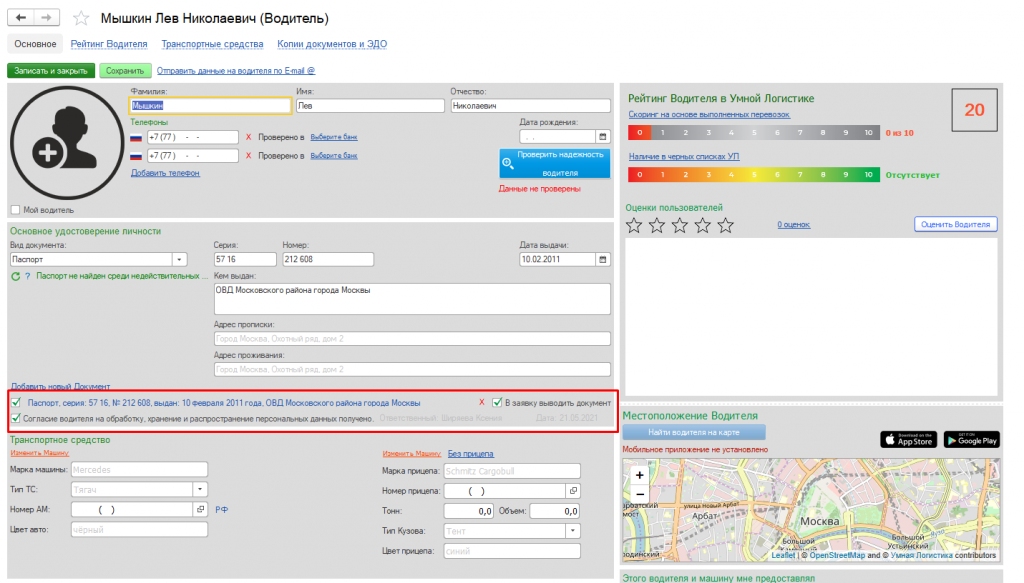1024x583 pixels.
Task: Open Копии документов и ЭДО tab
Action: coord(332,44)
